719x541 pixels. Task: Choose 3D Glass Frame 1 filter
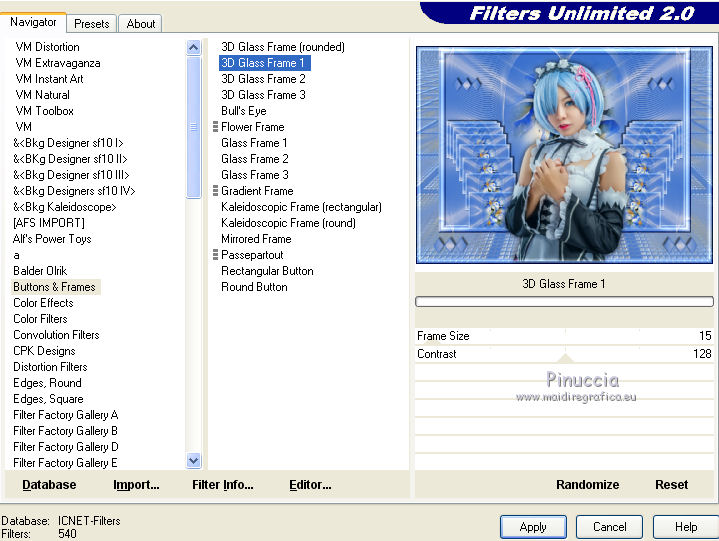265,63
